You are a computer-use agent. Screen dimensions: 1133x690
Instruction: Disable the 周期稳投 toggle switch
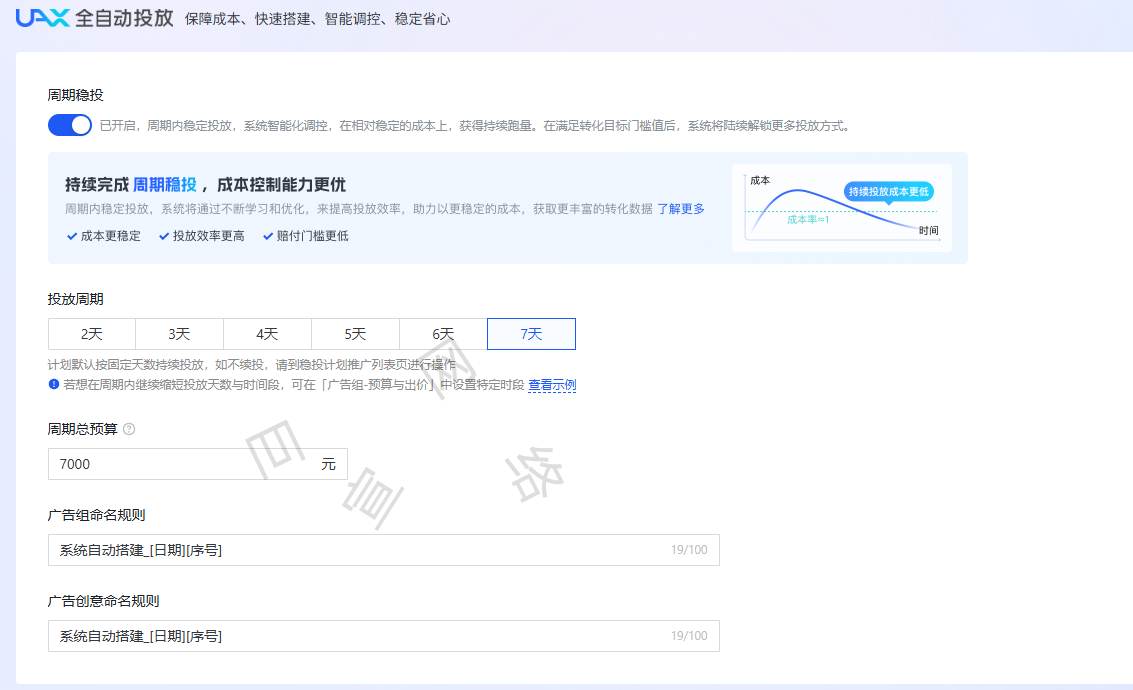pos(69,123)
